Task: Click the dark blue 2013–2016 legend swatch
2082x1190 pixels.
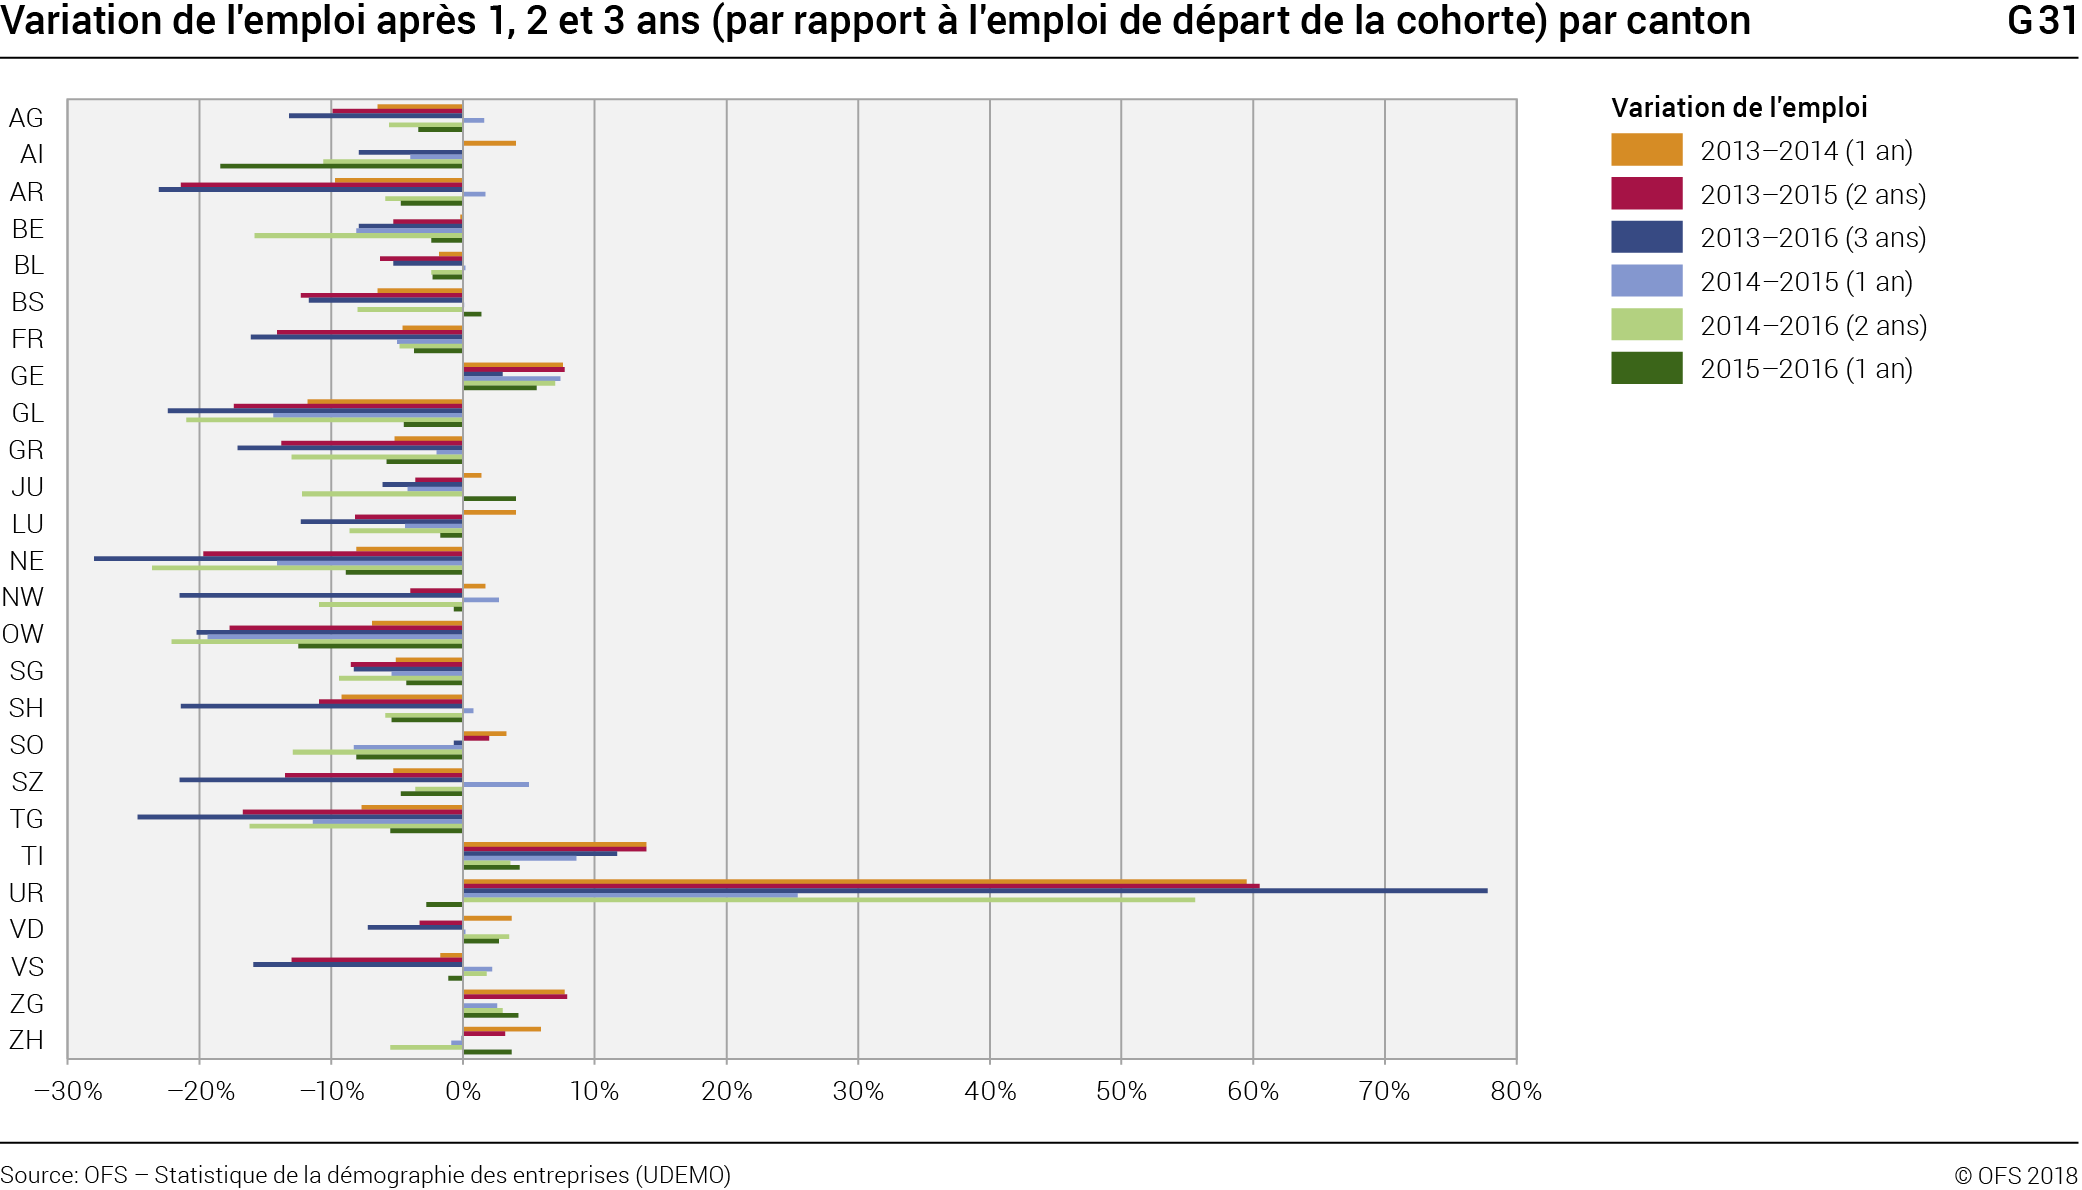Action: click(x=1646, y=237)
